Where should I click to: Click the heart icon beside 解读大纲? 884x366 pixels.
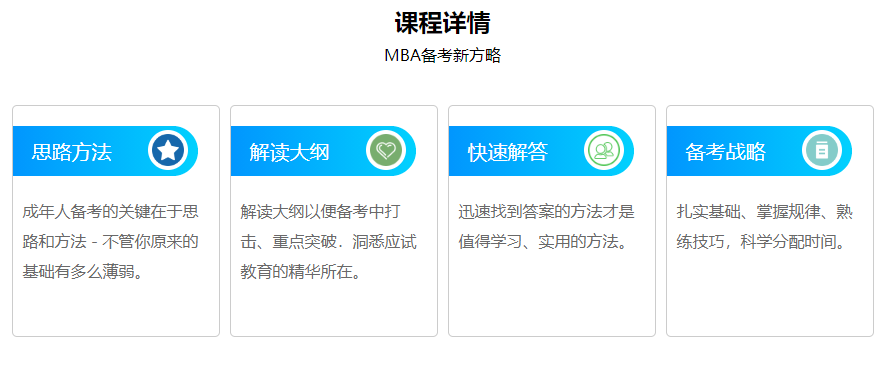pyautogui.click(x=386, y=151)
